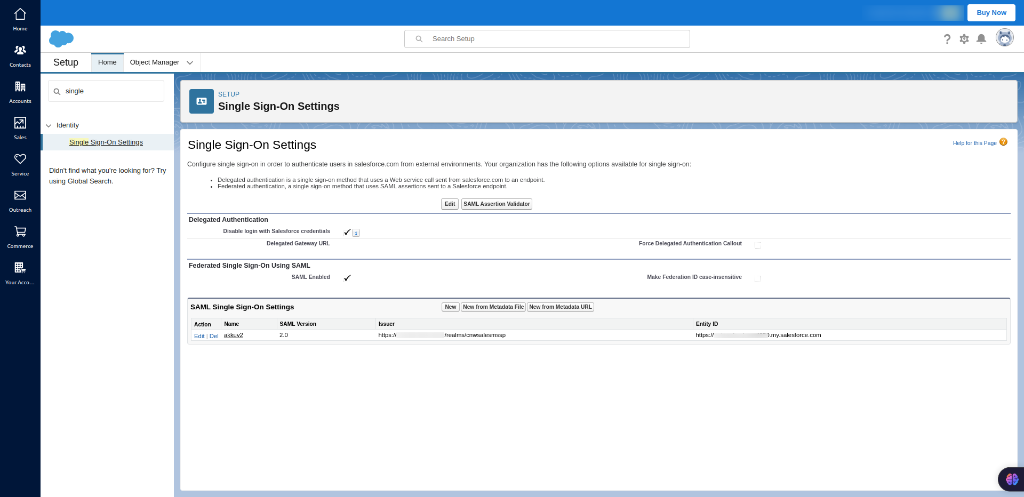Focus the Search Setup input field

click(x=547, y=39)
